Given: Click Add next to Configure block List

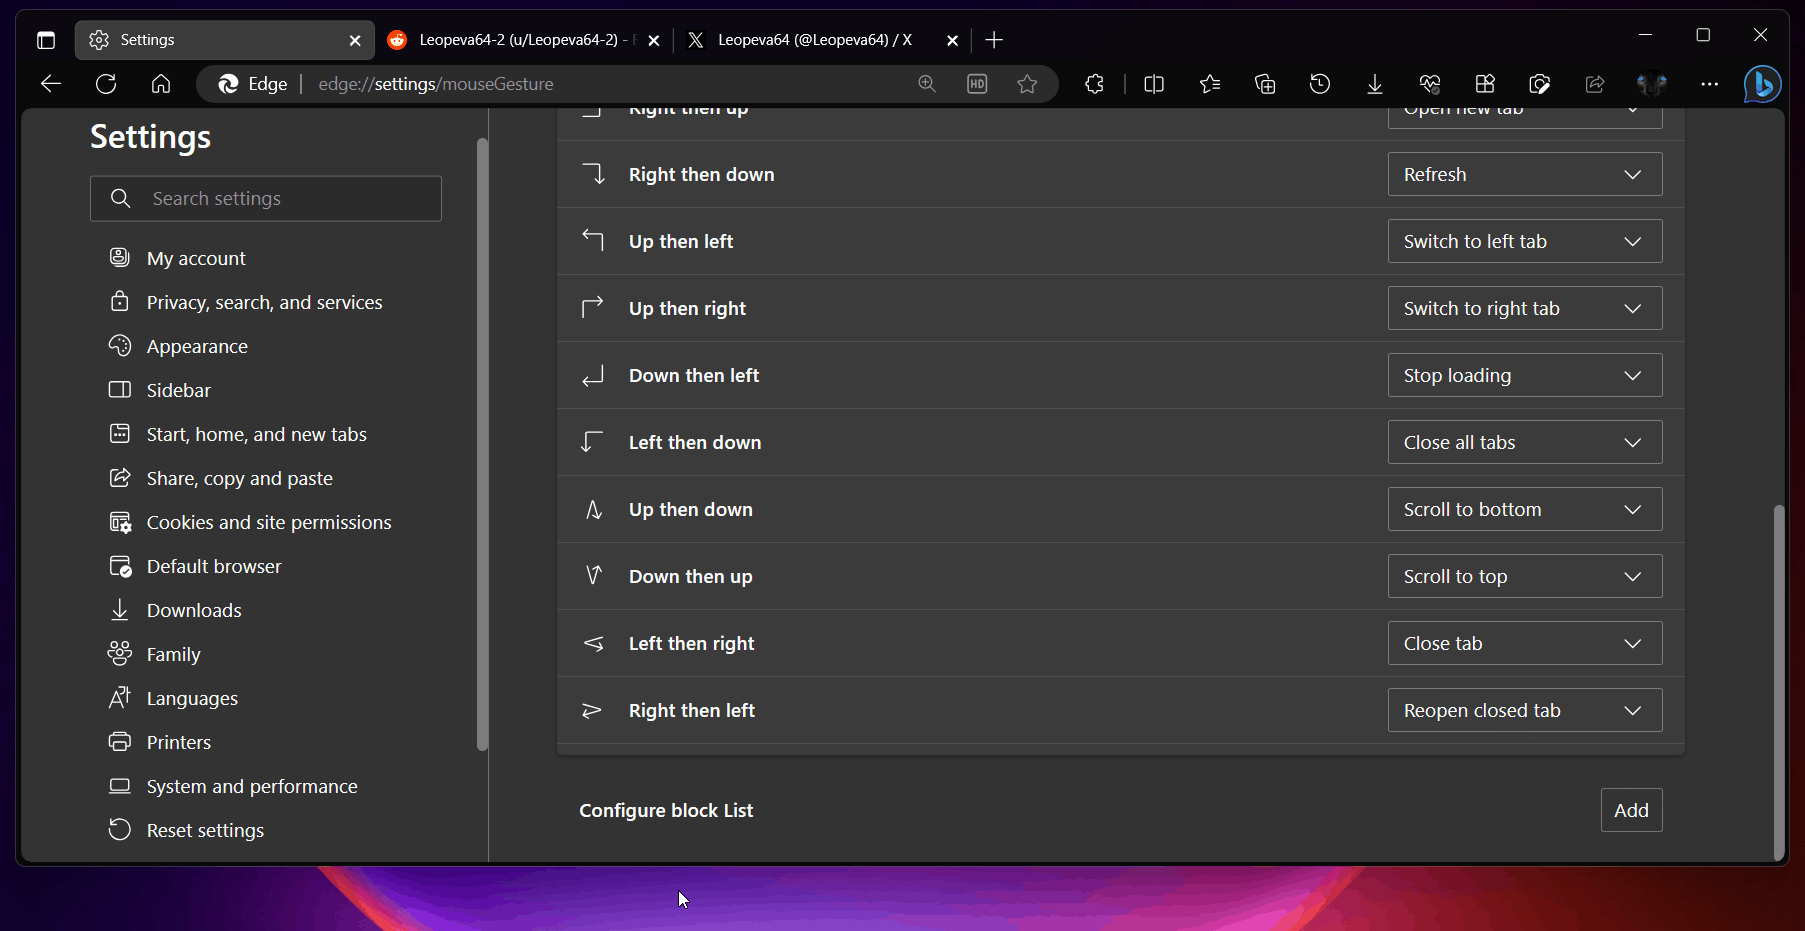Looking at the screenshot, I should (x=1631, y=810).
